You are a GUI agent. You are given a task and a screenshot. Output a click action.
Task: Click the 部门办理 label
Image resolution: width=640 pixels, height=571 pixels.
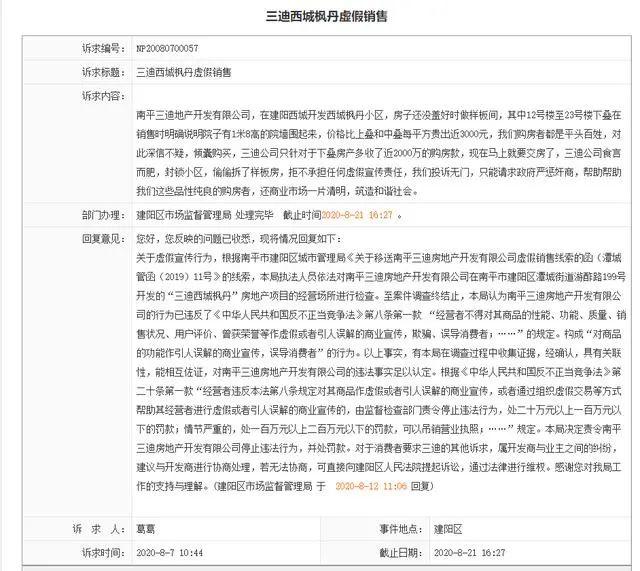[x=103, y=215]
